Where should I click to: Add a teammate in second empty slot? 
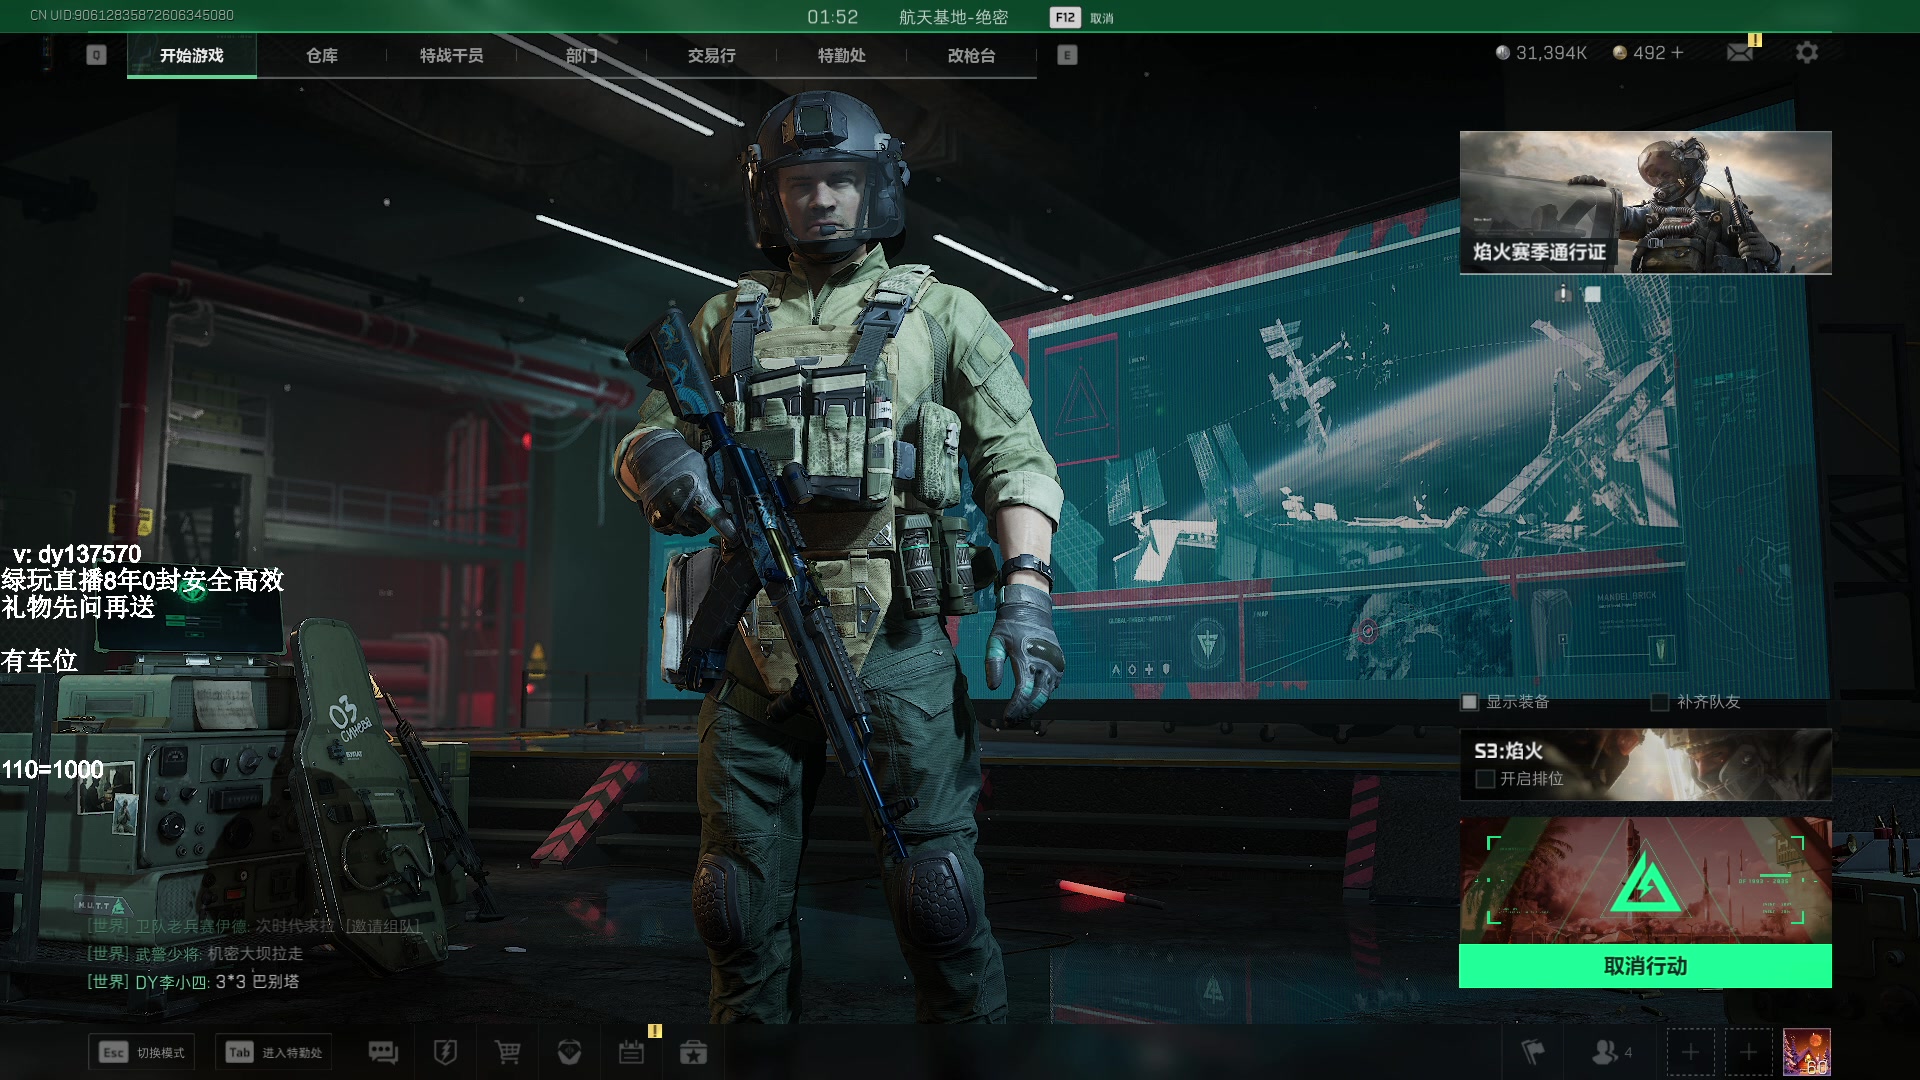[1748, 1052]
